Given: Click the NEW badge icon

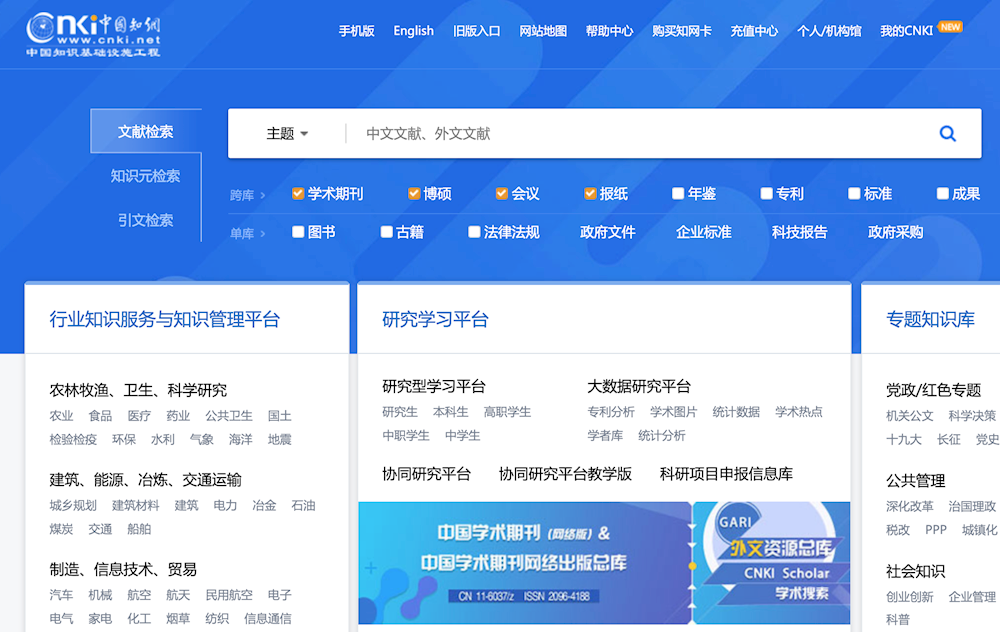Looking at the screenshot, I should pos(950,27).
